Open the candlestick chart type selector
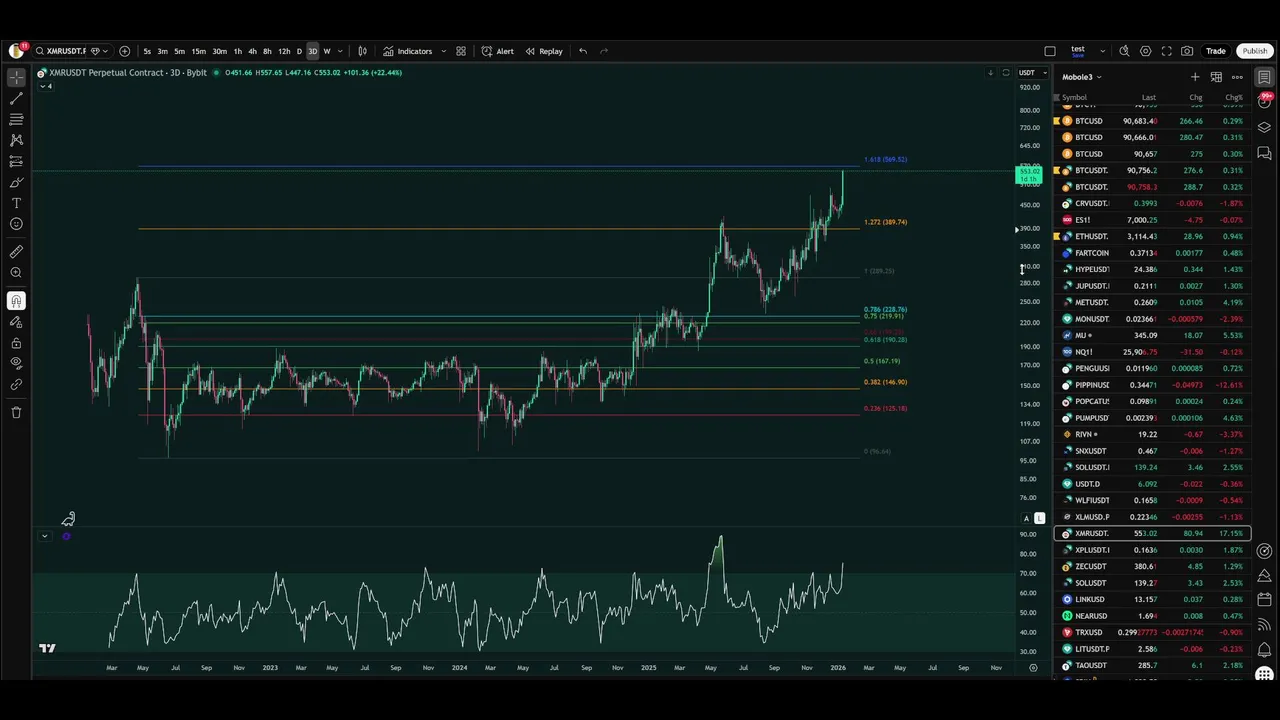This screenshot has width=1280, height=720. point(362,51)
